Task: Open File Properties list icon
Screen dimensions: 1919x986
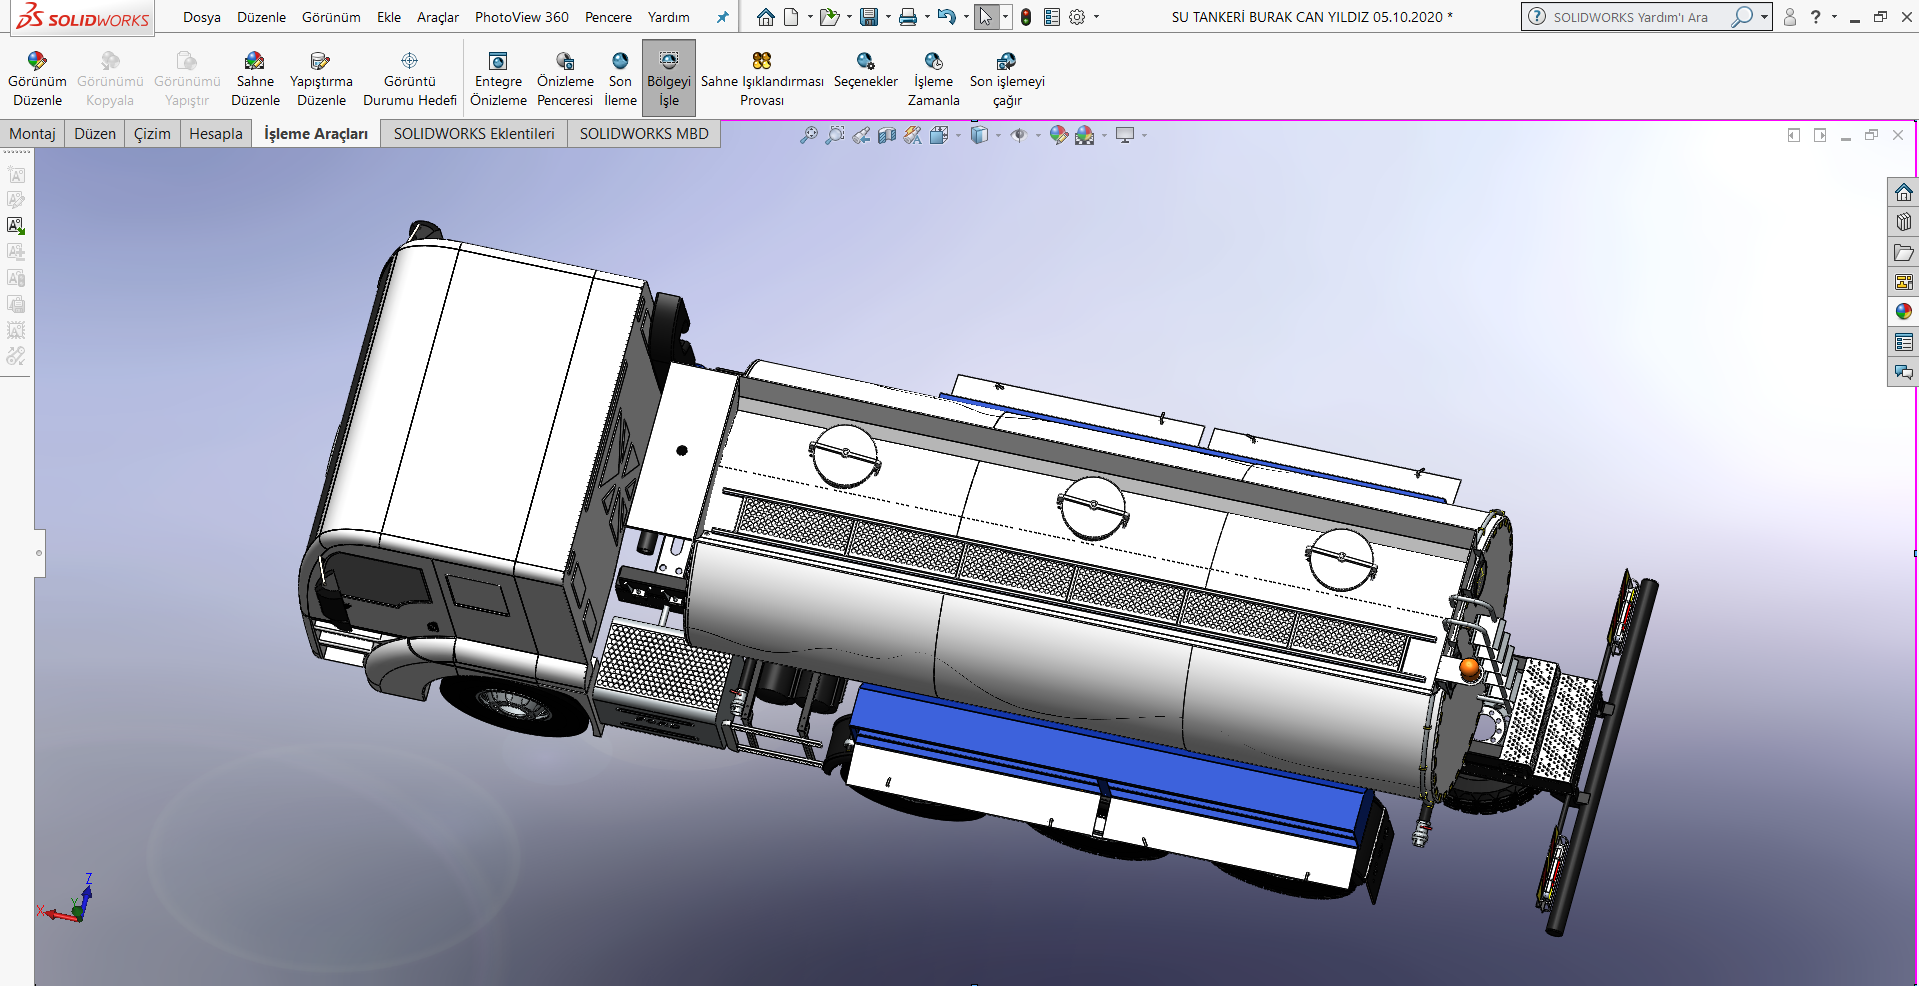Action: tap(1052, 17)
